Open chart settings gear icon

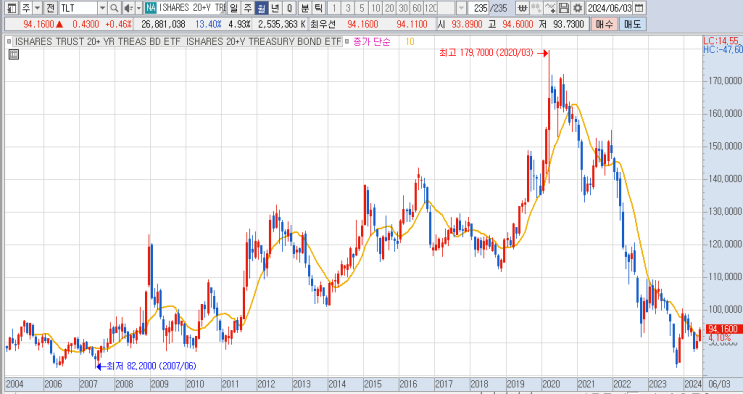[577, 8]
